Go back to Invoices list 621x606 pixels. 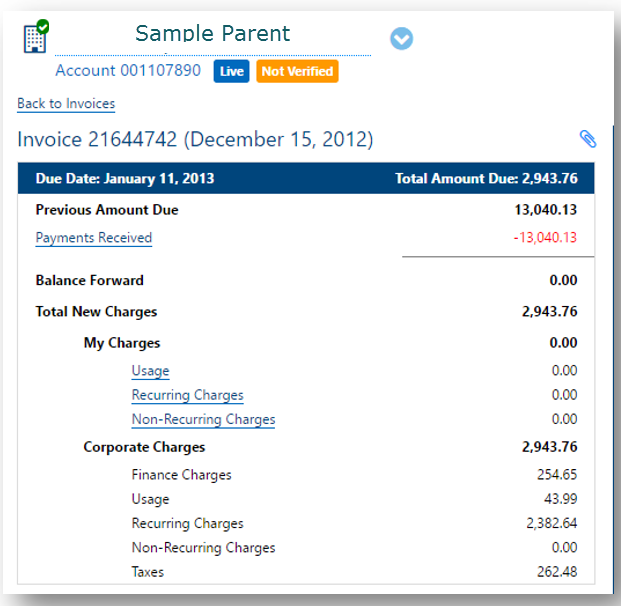tap(66, 104)
